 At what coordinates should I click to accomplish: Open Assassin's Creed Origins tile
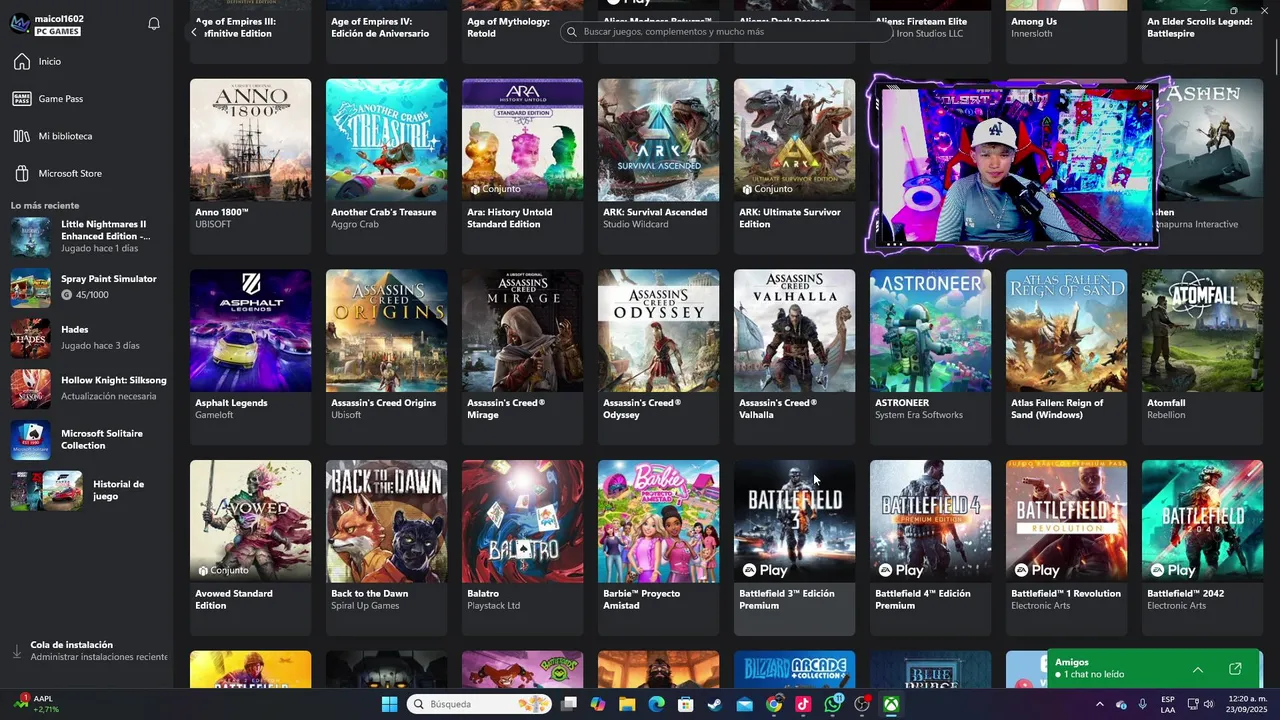tap(386, 357)
